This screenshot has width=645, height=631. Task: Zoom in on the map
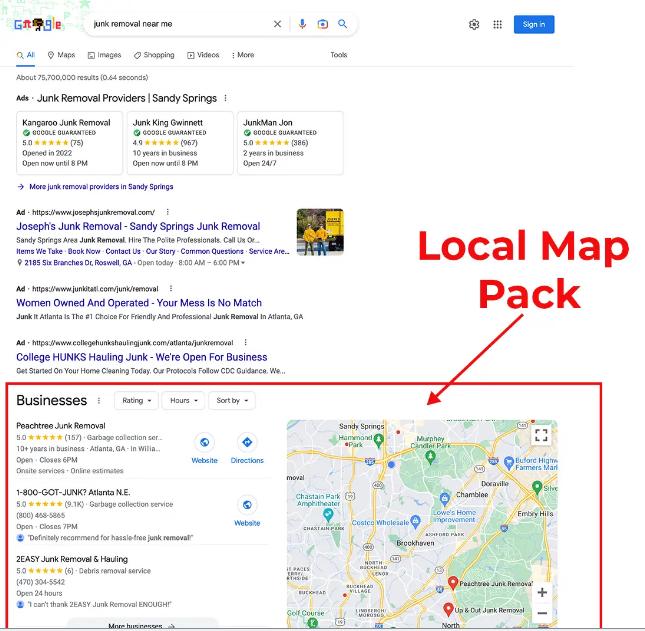click(542, 592)
